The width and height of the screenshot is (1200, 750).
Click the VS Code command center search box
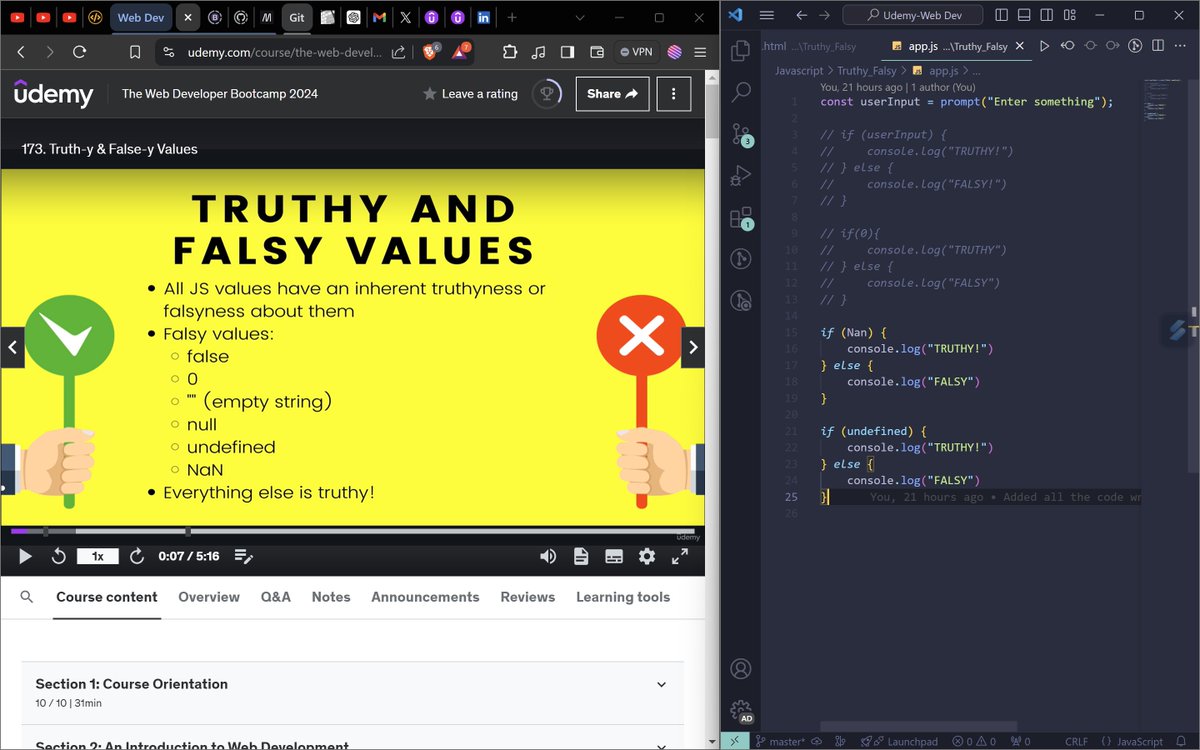(913, 15)
